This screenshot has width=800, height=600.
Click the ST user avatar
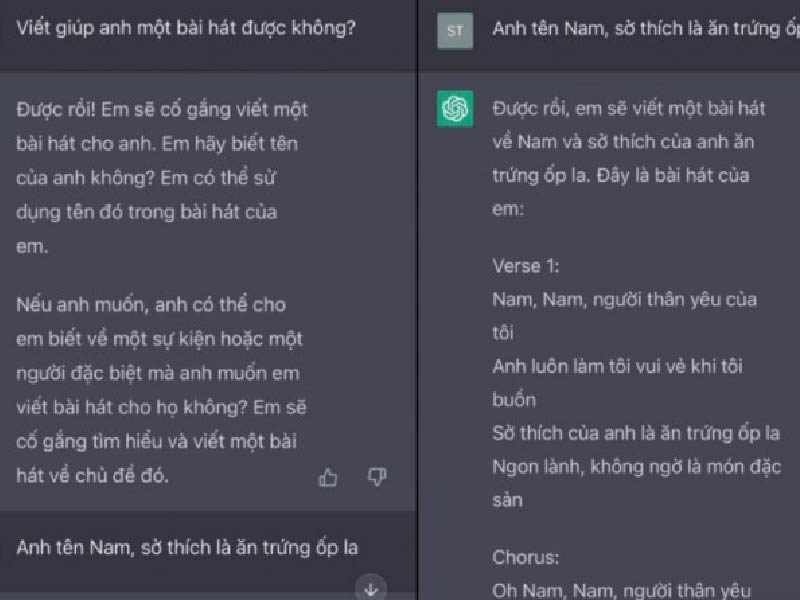[455, 30]
